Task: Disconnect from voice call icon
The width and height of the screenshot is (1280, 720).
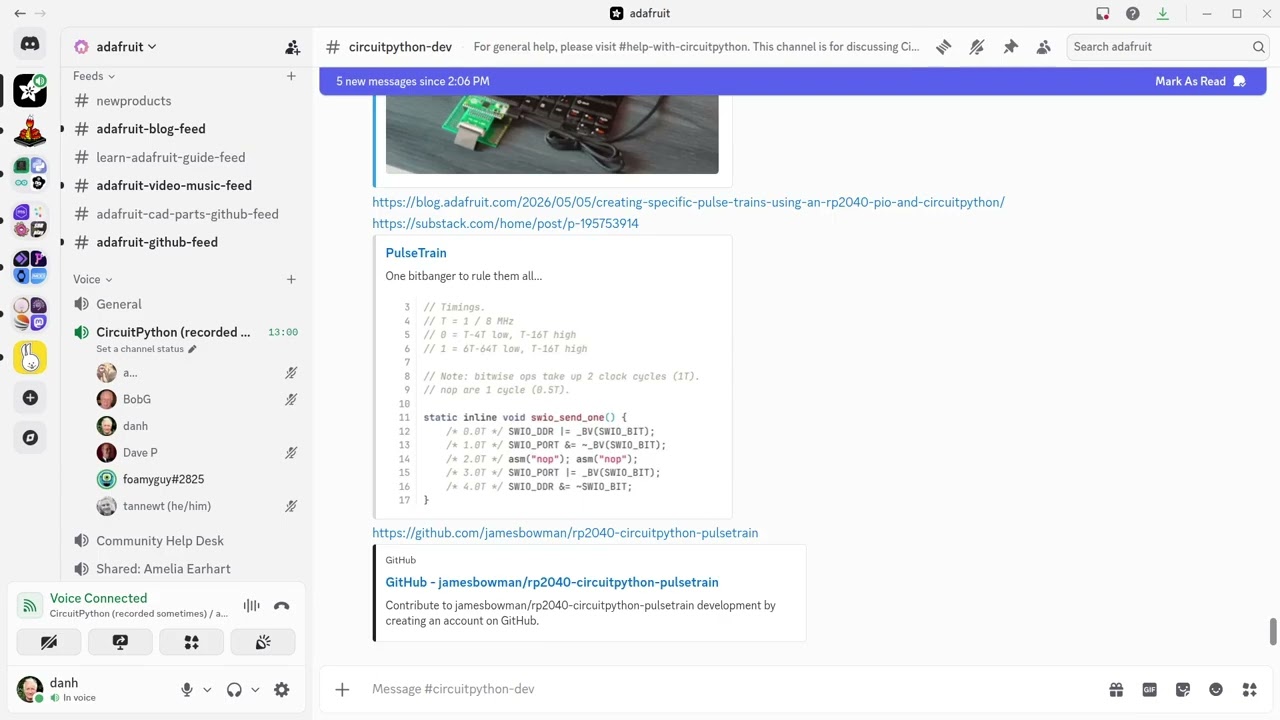Action: [x=281, y=605]
